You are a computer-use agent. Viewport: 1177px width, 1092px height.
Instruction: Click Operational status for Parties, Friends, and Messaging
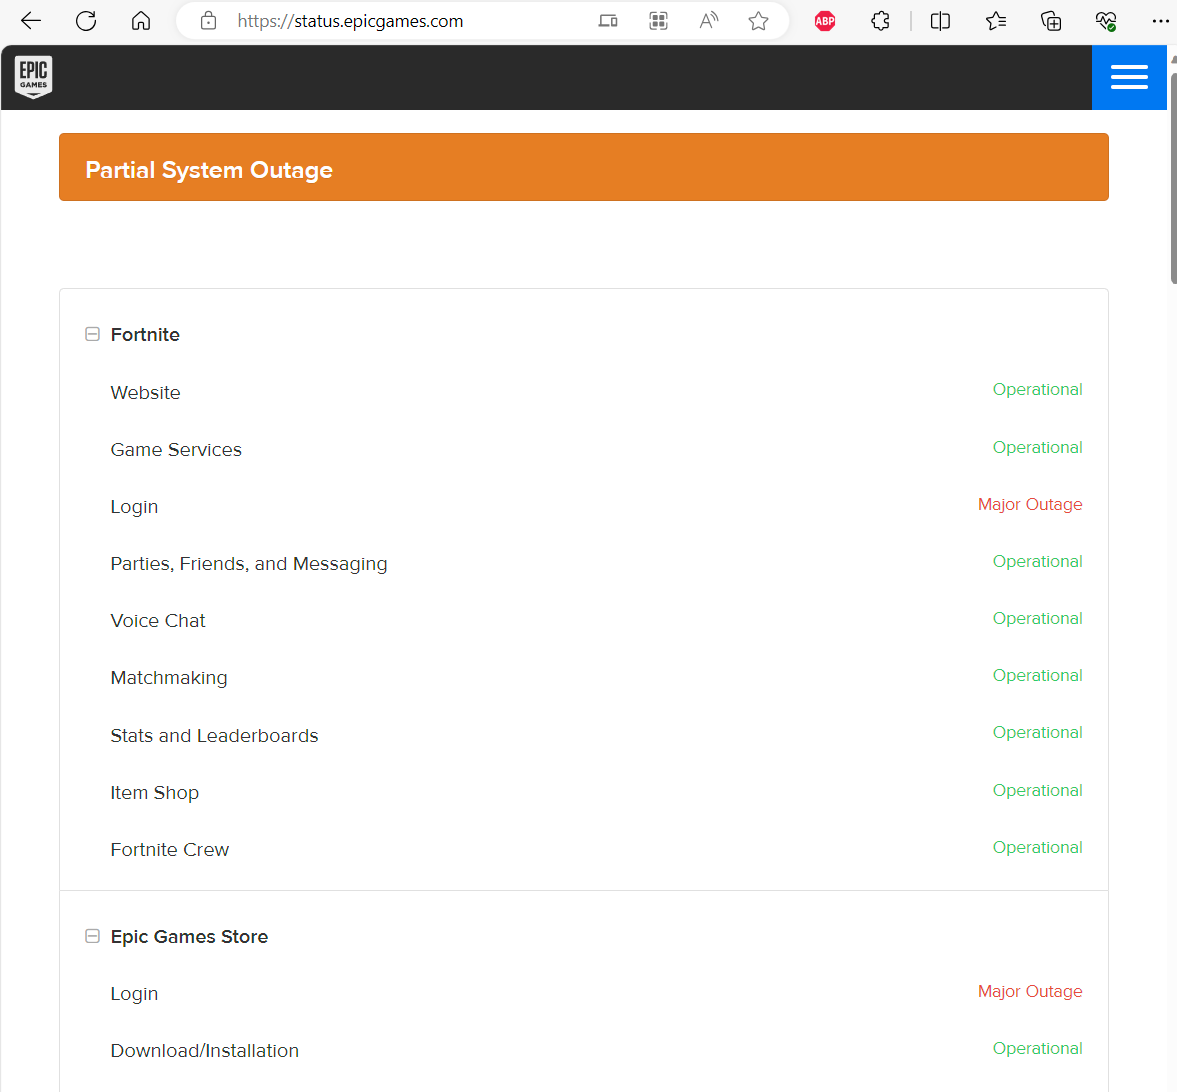[x=1037, y=561]
